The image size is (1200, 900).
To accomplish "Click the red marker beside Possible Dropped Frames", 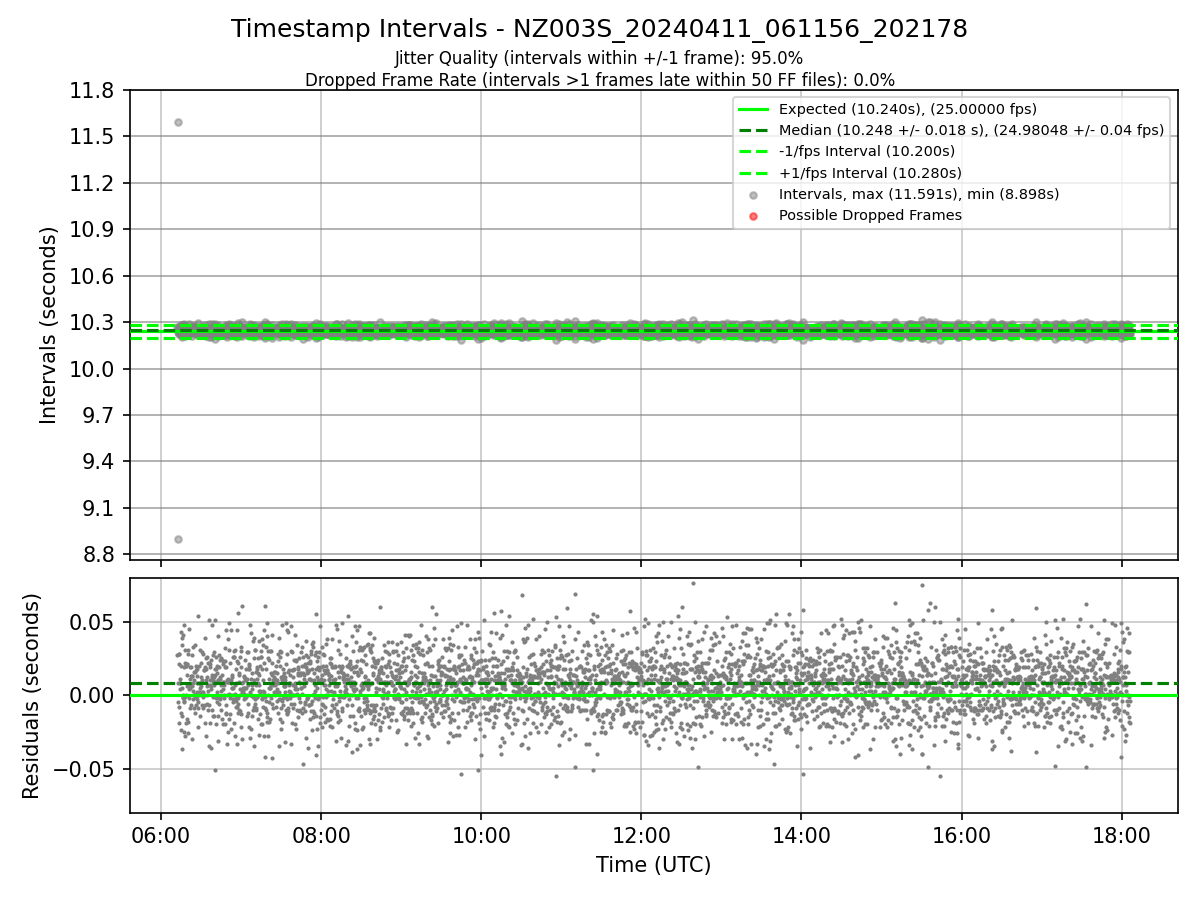I will 754,216.
